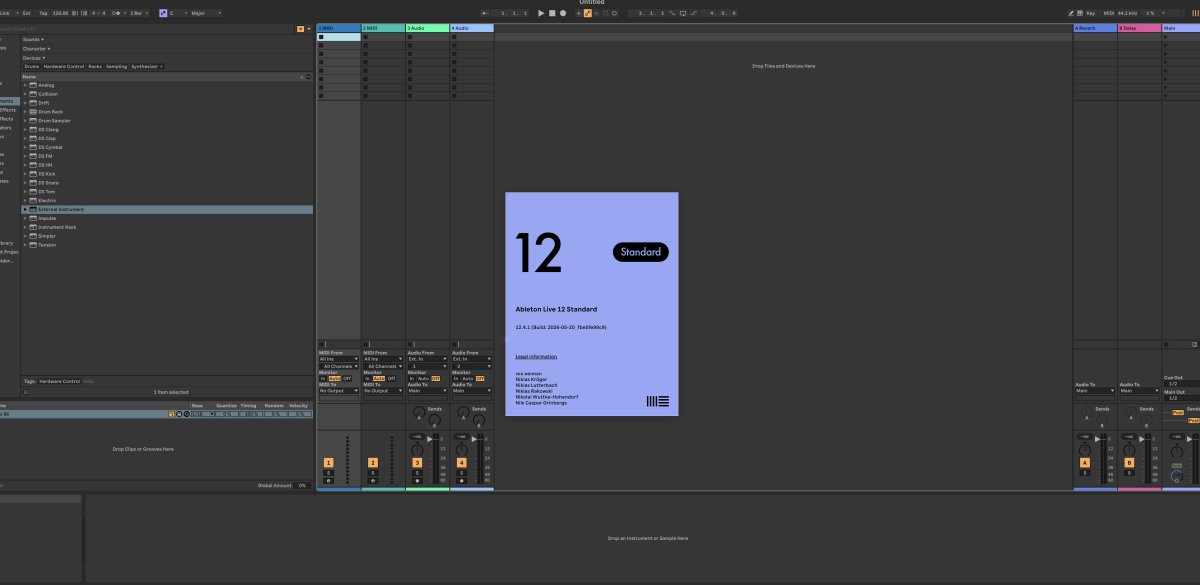
Task: Select the B Delay return track
Action: click(x=1139, y=28)
